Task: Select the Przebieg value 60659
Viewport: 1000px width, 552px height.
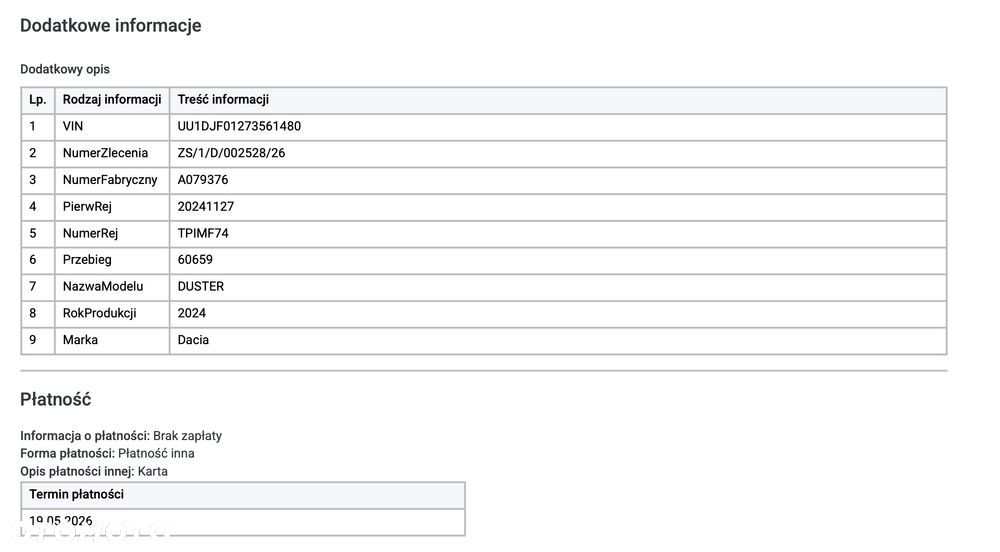Action: tap(195, 259)
